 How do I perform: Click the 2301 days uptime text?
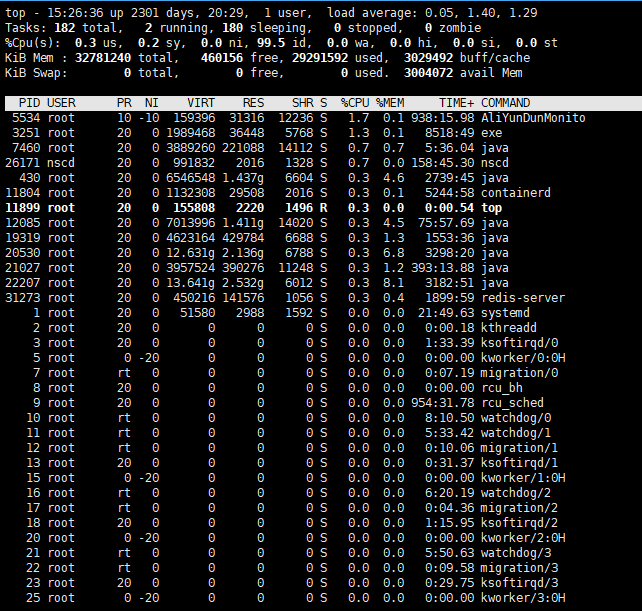click(162, 13)
